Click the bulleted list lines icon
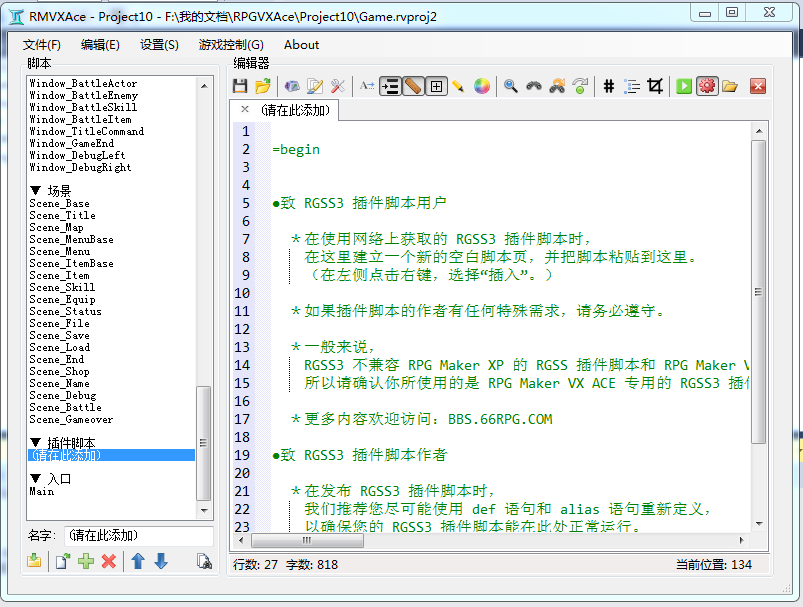The height and width of the screenshot is (607, 803). click(632, 86)
